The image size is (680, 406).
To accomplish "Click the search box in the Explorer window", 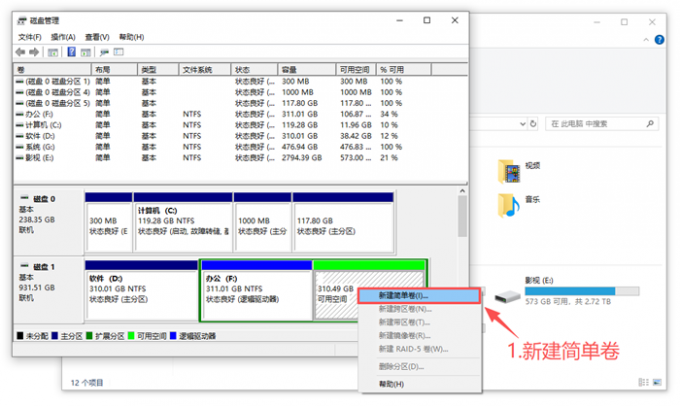I will click(602, 124).
